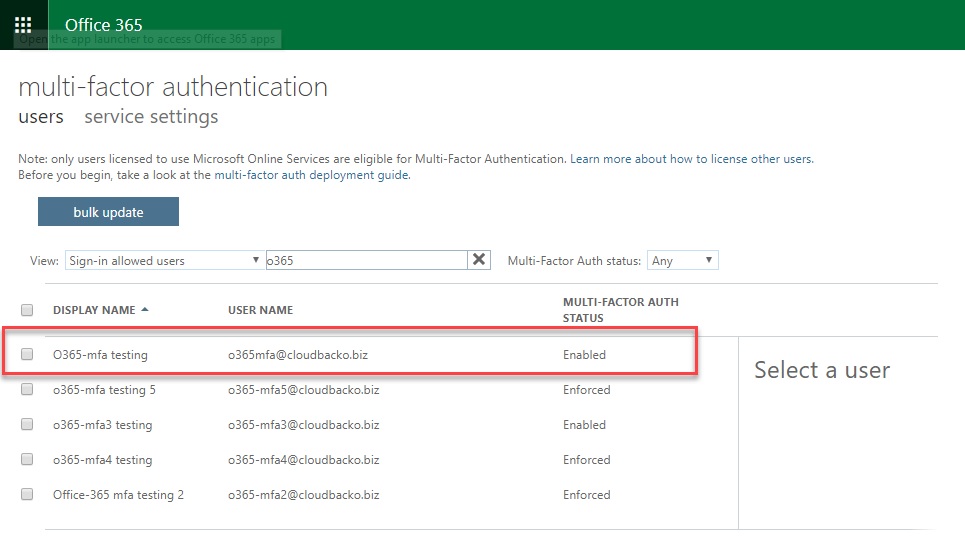Click username o365-mfa3@cloudbacko.biz
The image size is (965, 541).
(x=303, y=425)
